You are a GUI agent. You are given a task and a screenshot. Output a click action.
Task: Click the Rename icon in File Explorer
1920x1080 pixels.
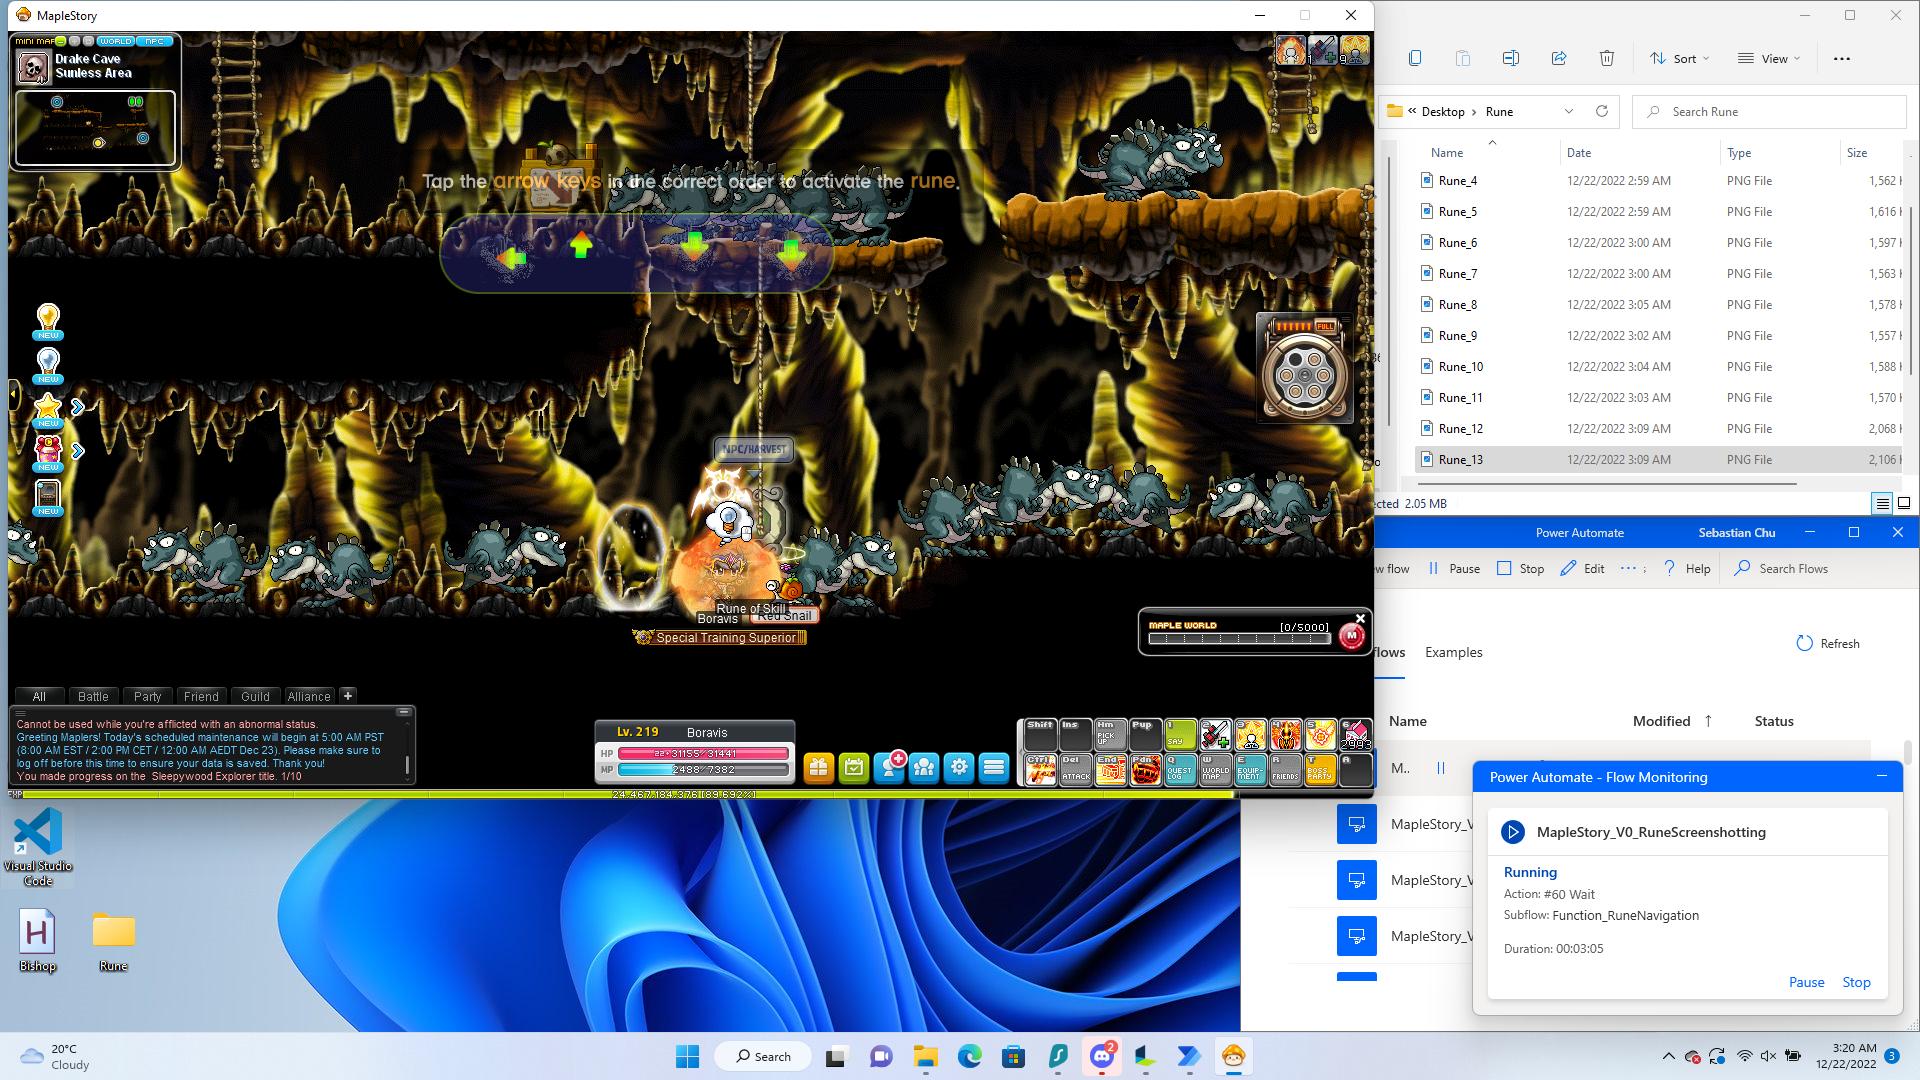tap(1510, 58)
